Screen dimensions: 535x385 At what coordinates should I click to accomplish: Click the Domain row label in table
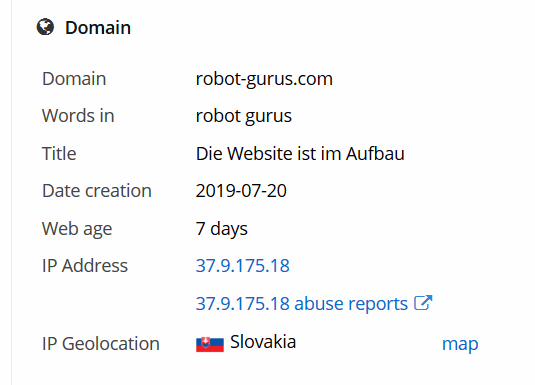click(74, 79)
